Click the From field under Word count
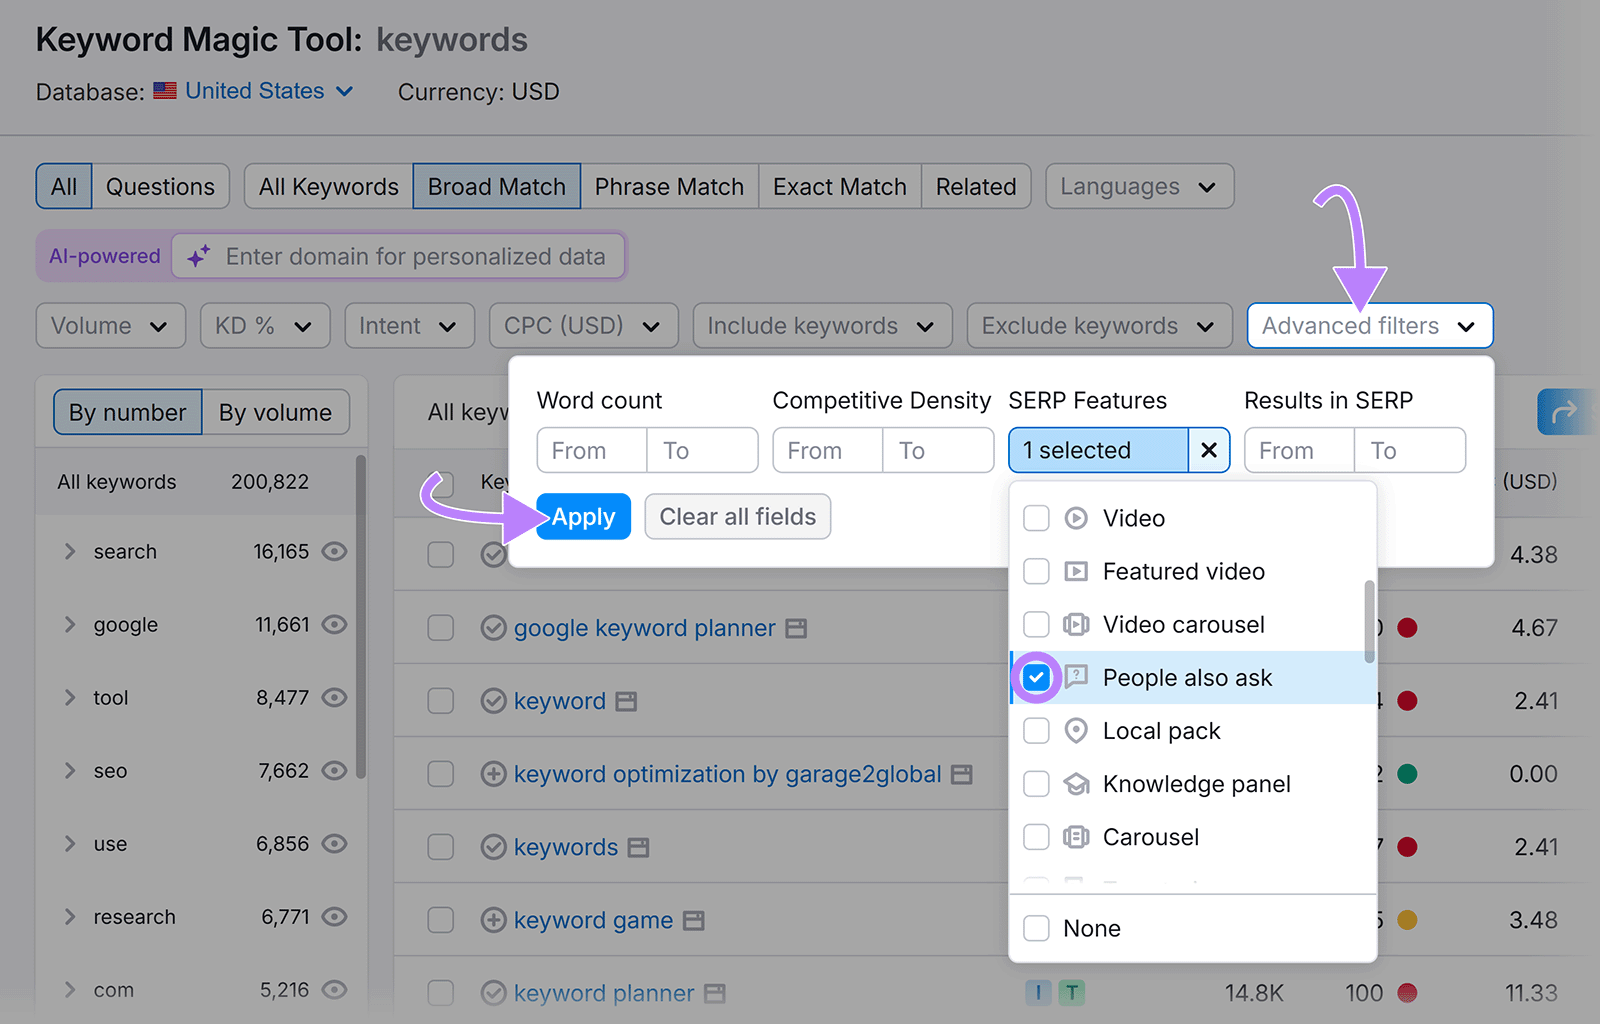 [x=590, y=450]
